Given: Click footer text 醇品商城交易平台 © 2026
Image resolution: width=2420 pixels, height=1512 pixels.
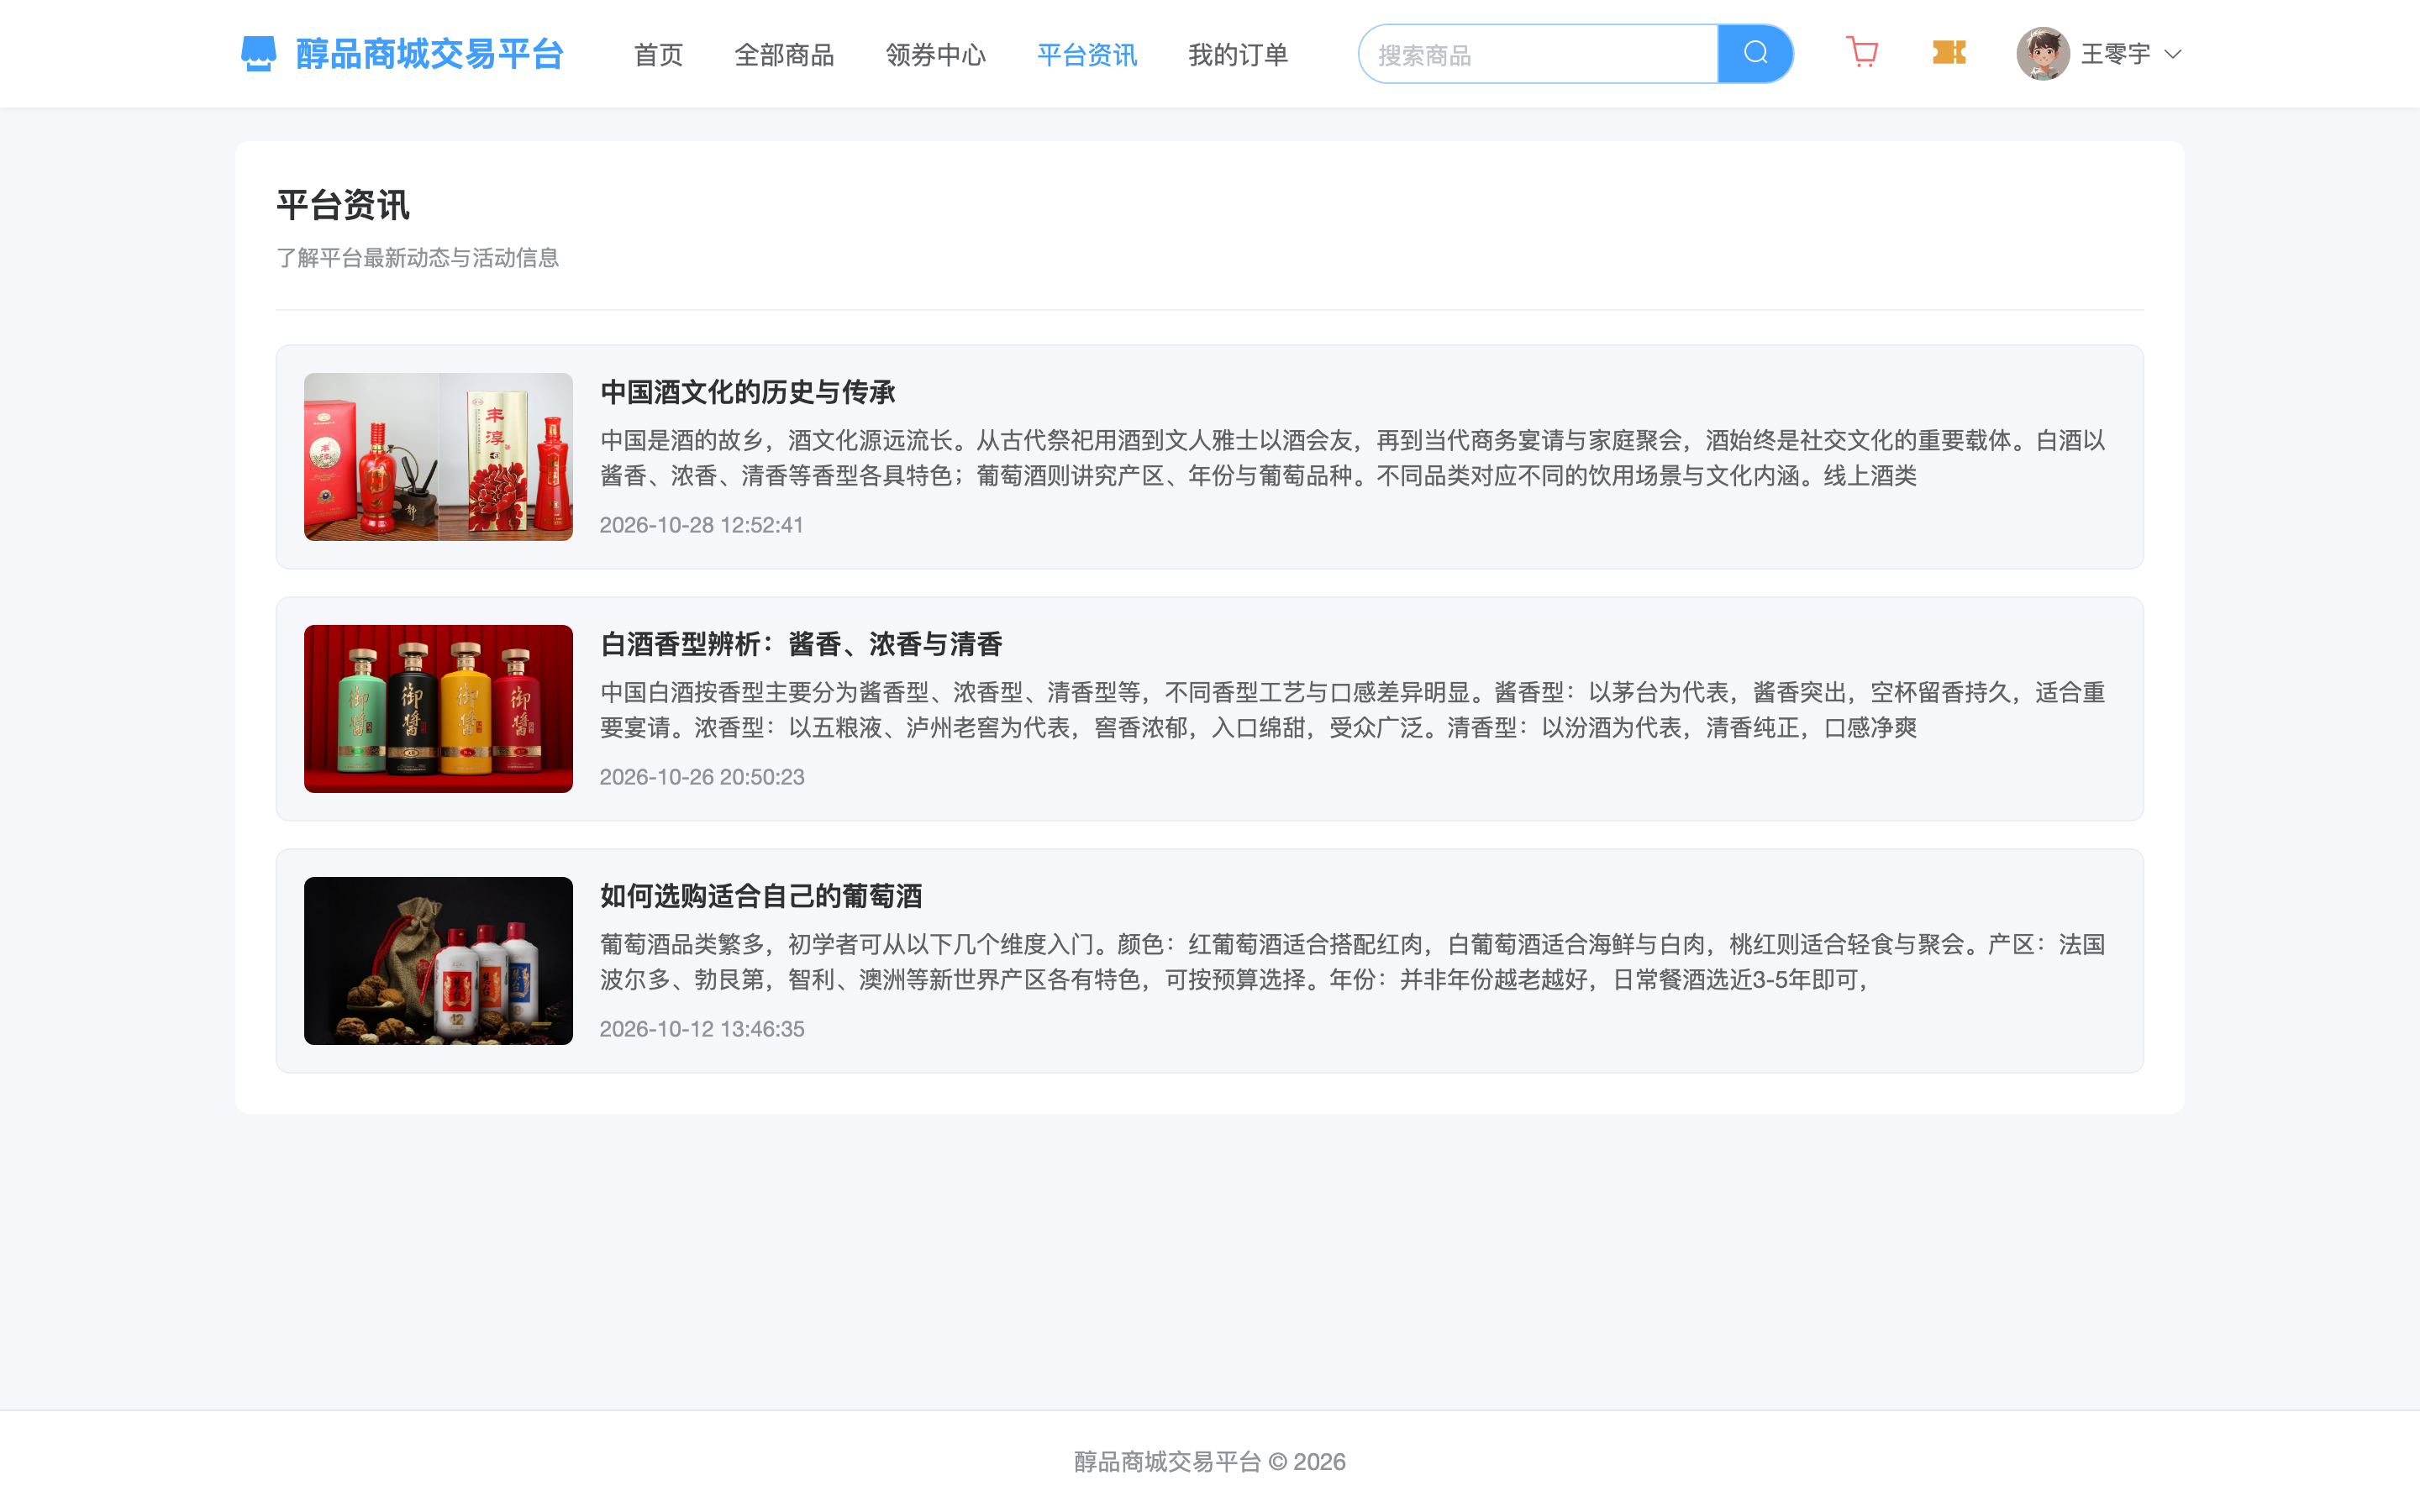Looking at the screenshot, I should point(1210,1462).
